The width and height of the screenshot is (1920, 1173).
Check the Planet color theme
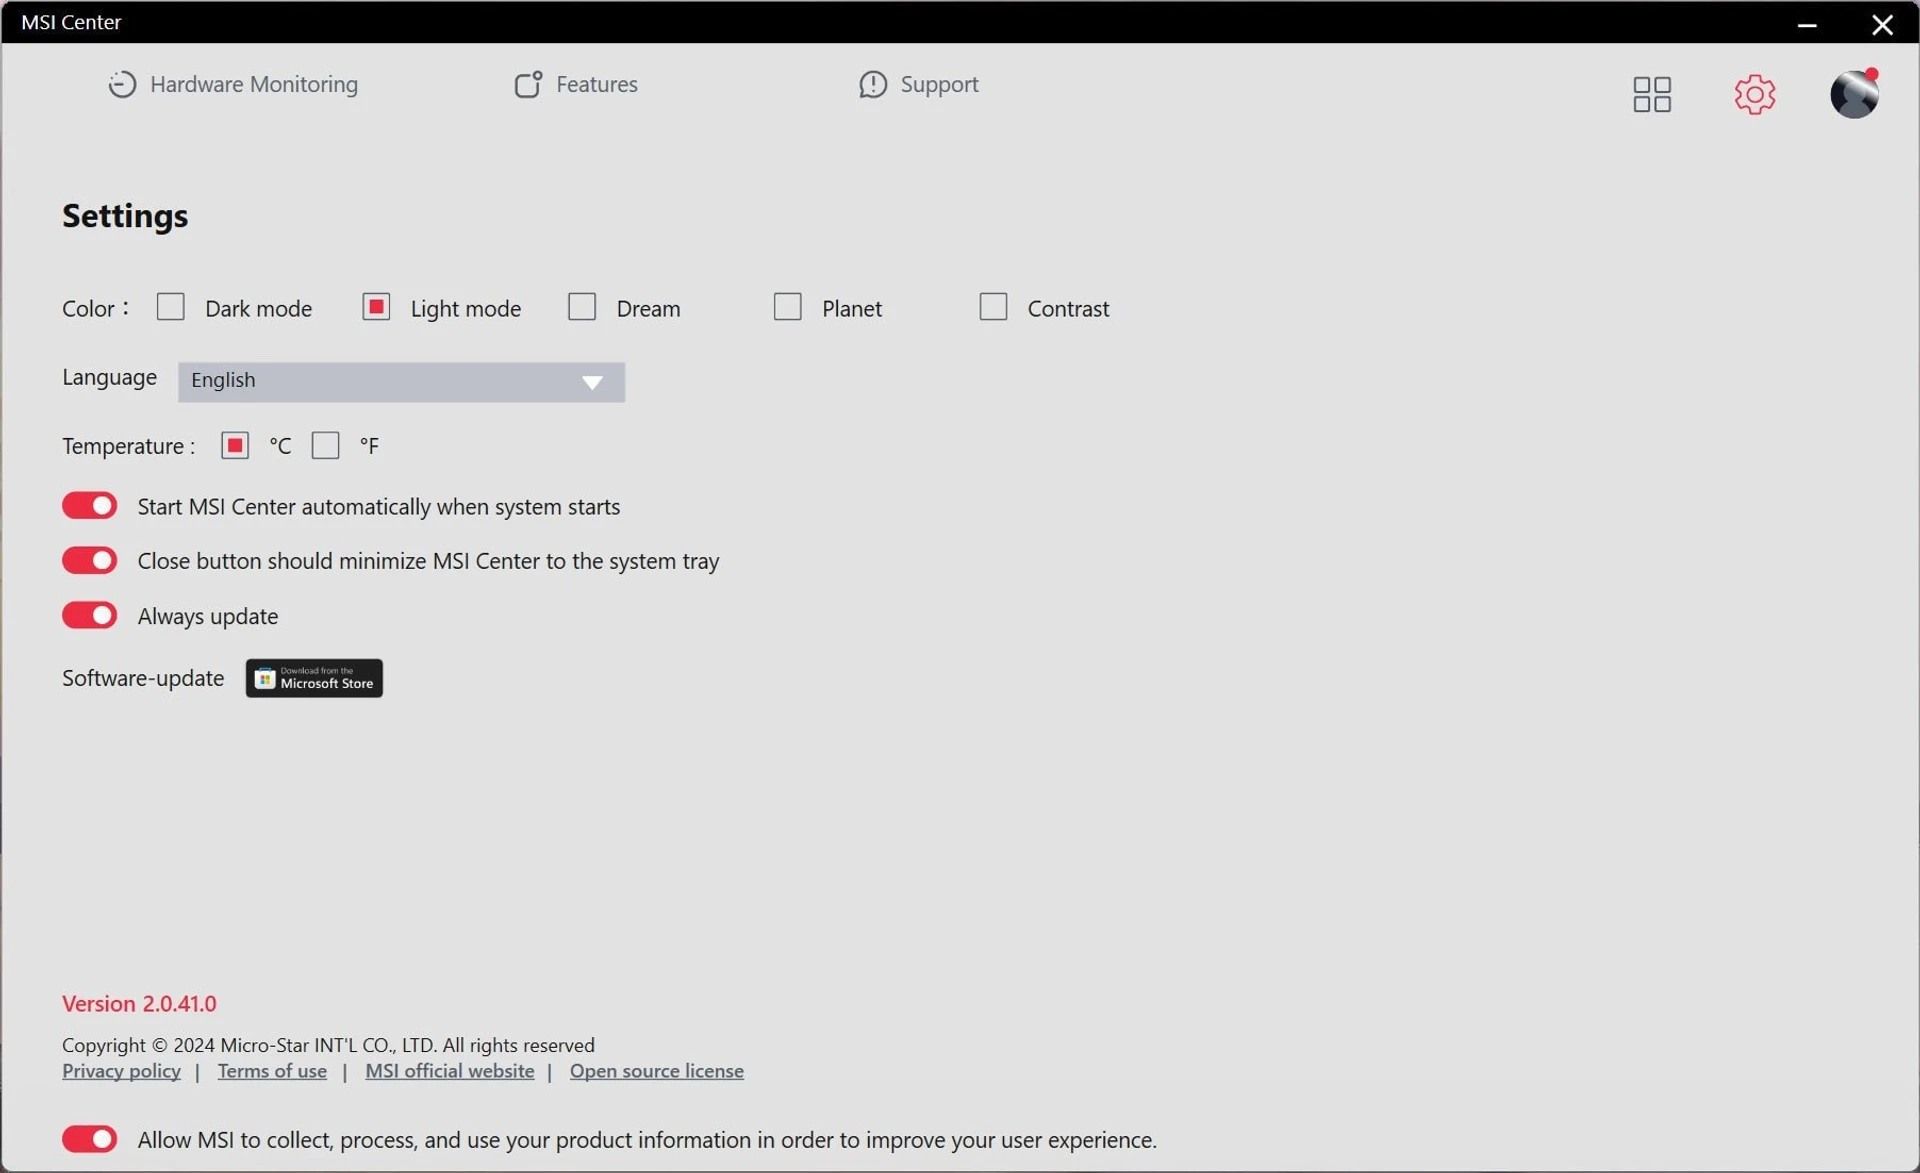coord(787,306)
